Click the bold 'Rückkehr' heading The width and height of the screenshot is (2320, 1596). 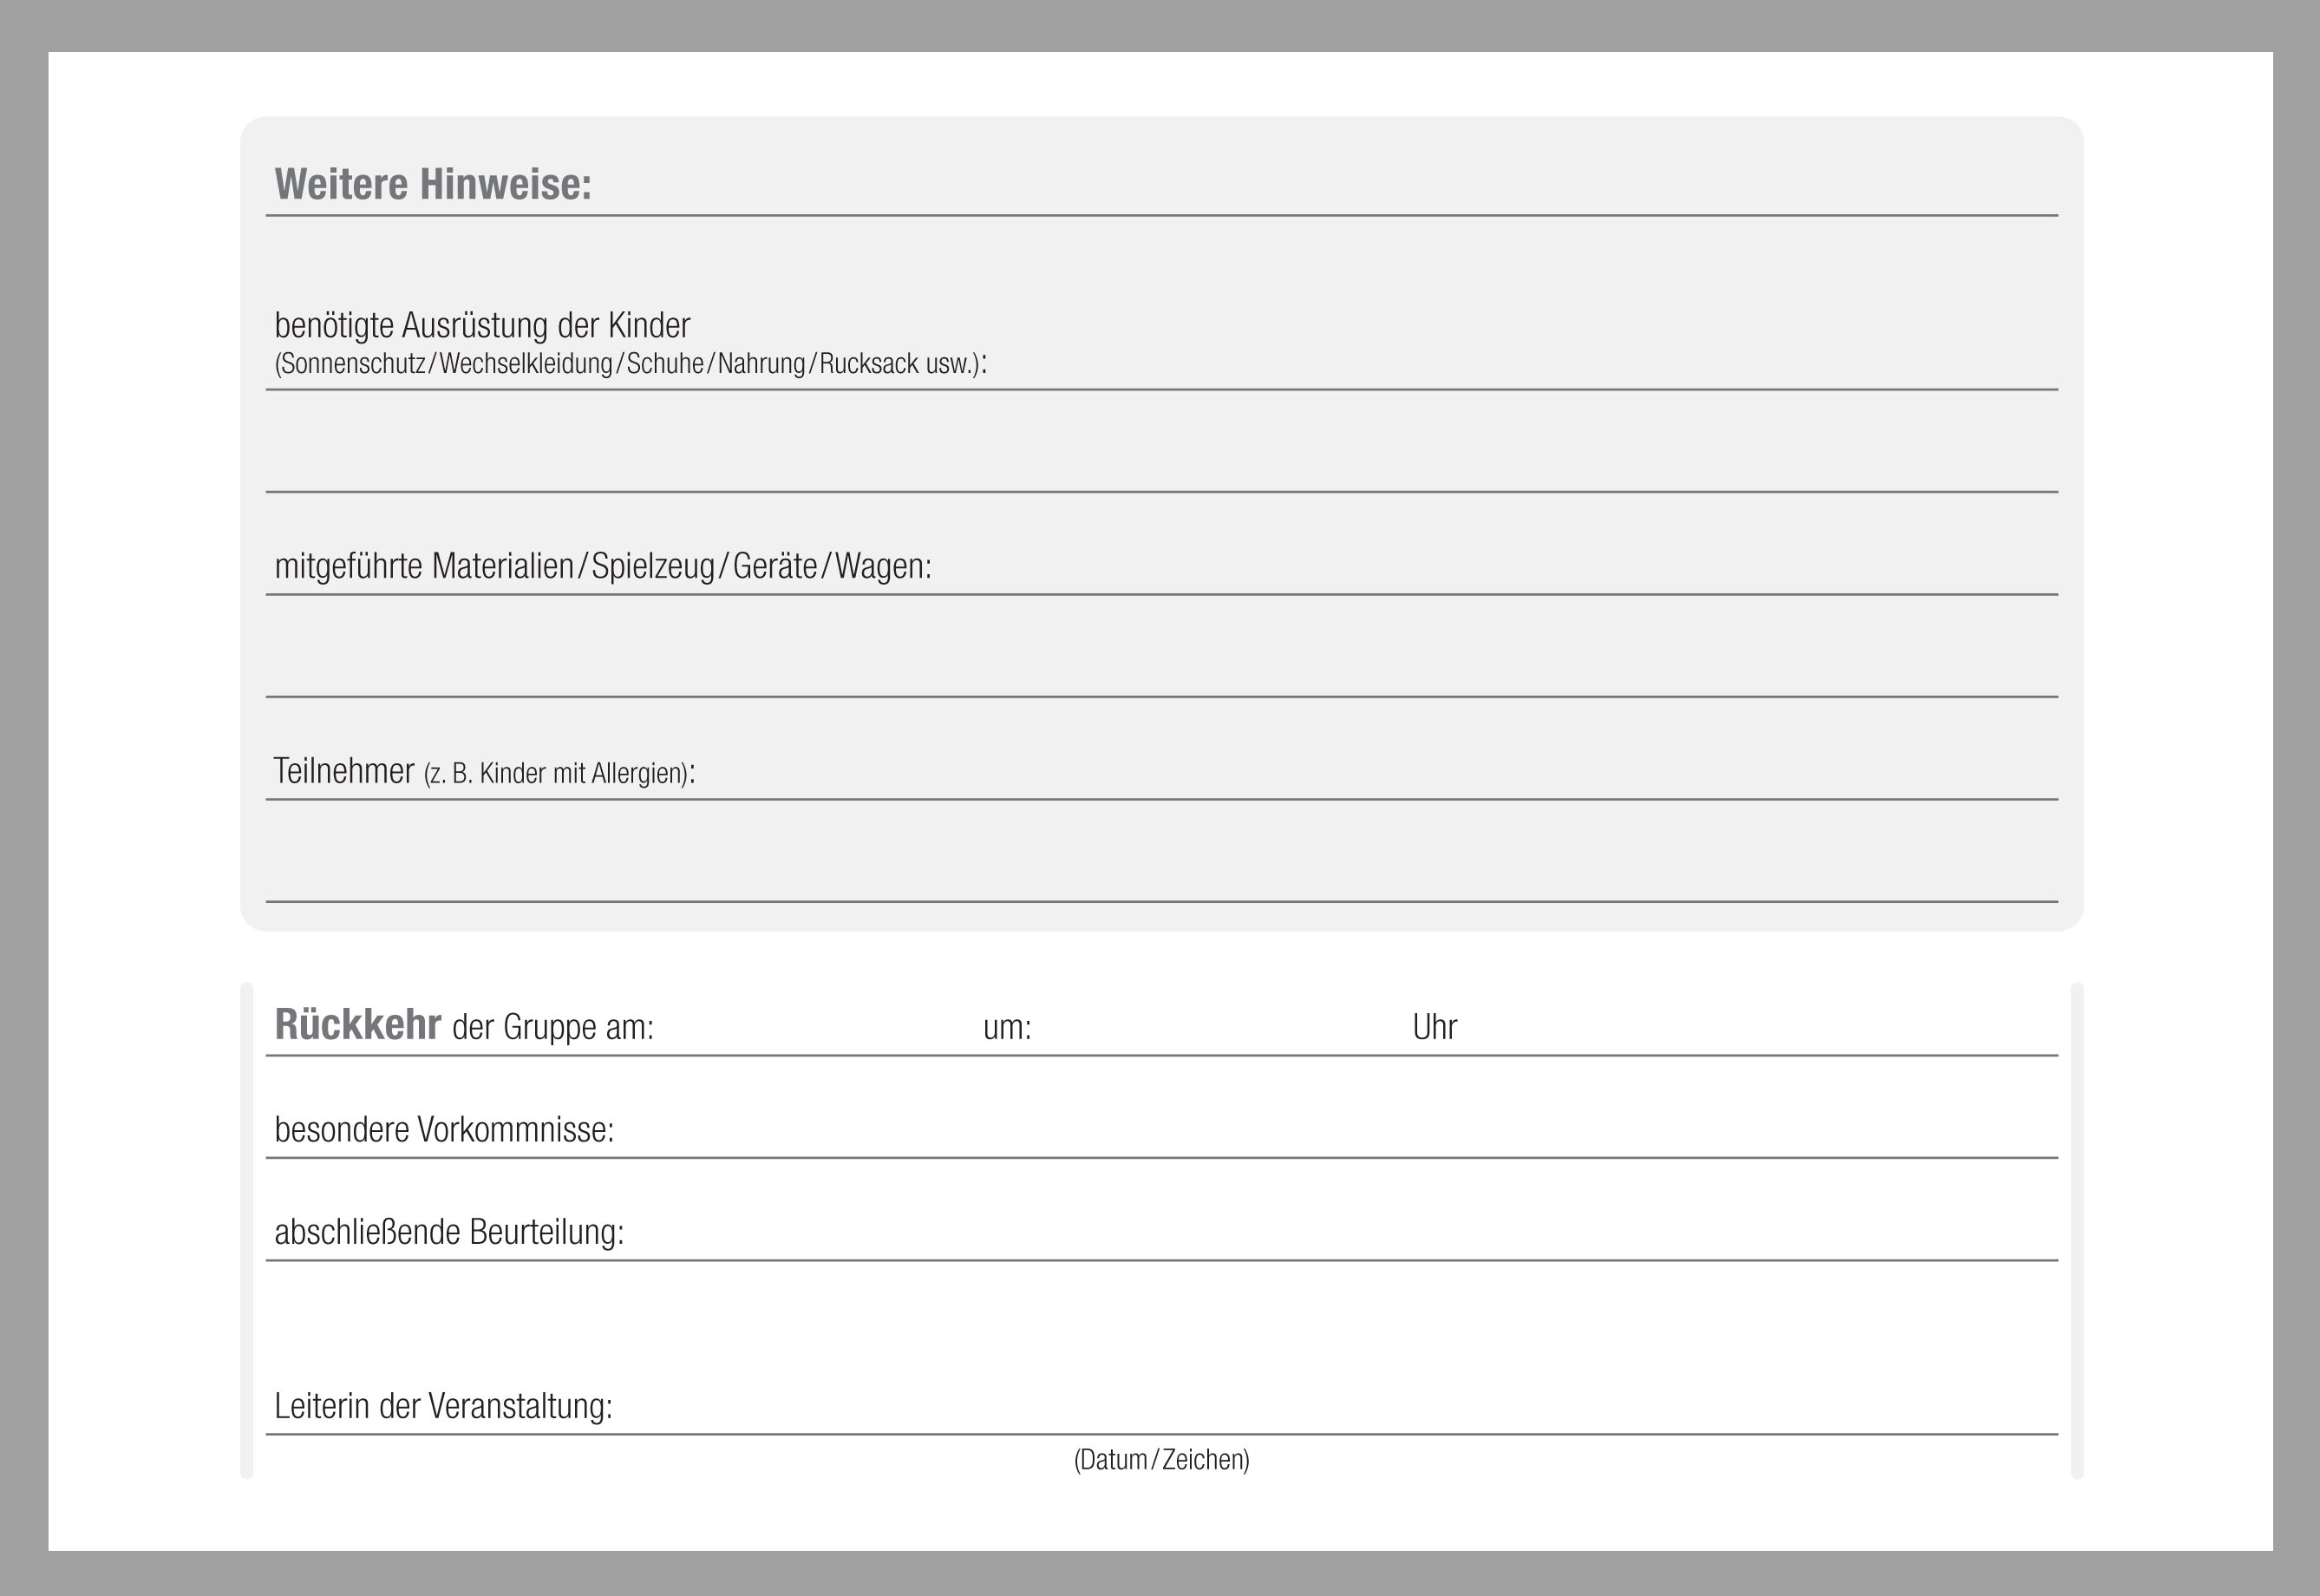tap(357, 1025)
